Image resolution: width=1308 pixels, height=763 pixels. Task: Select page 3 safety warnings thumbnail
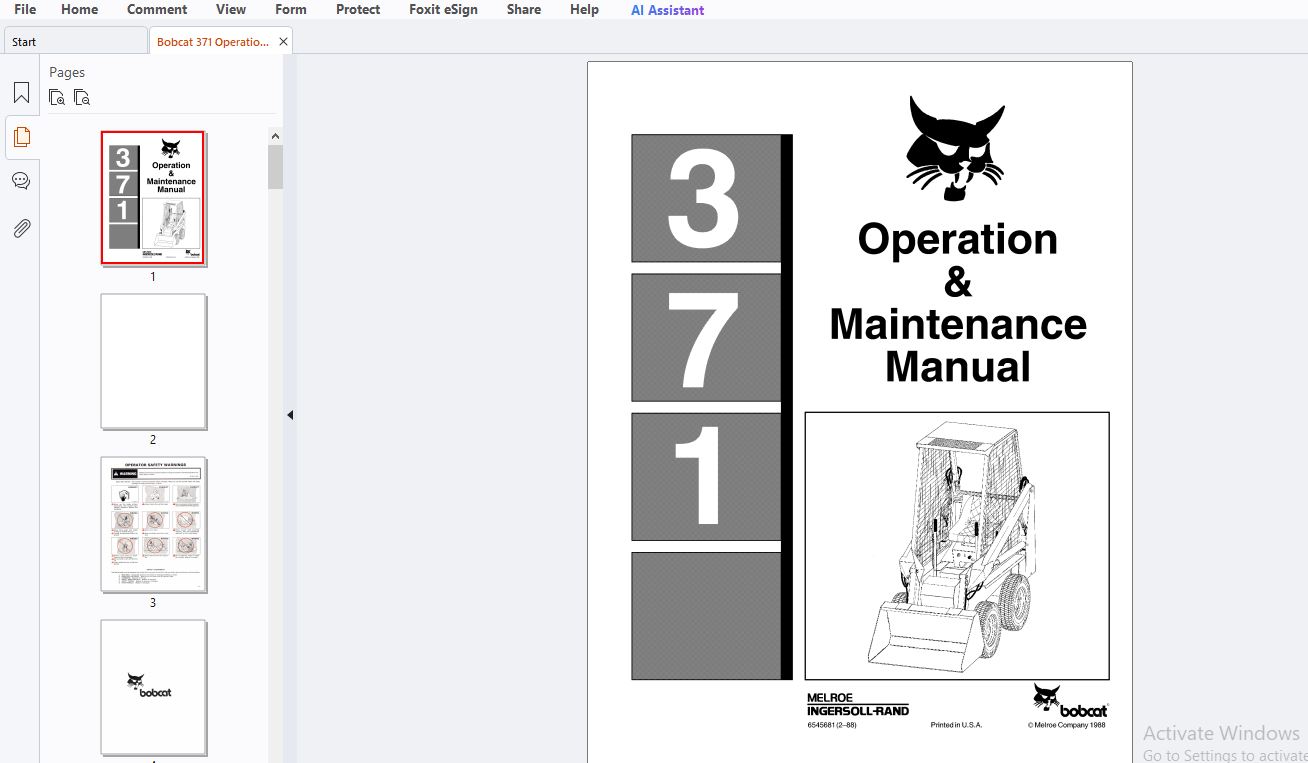(153, 525)
